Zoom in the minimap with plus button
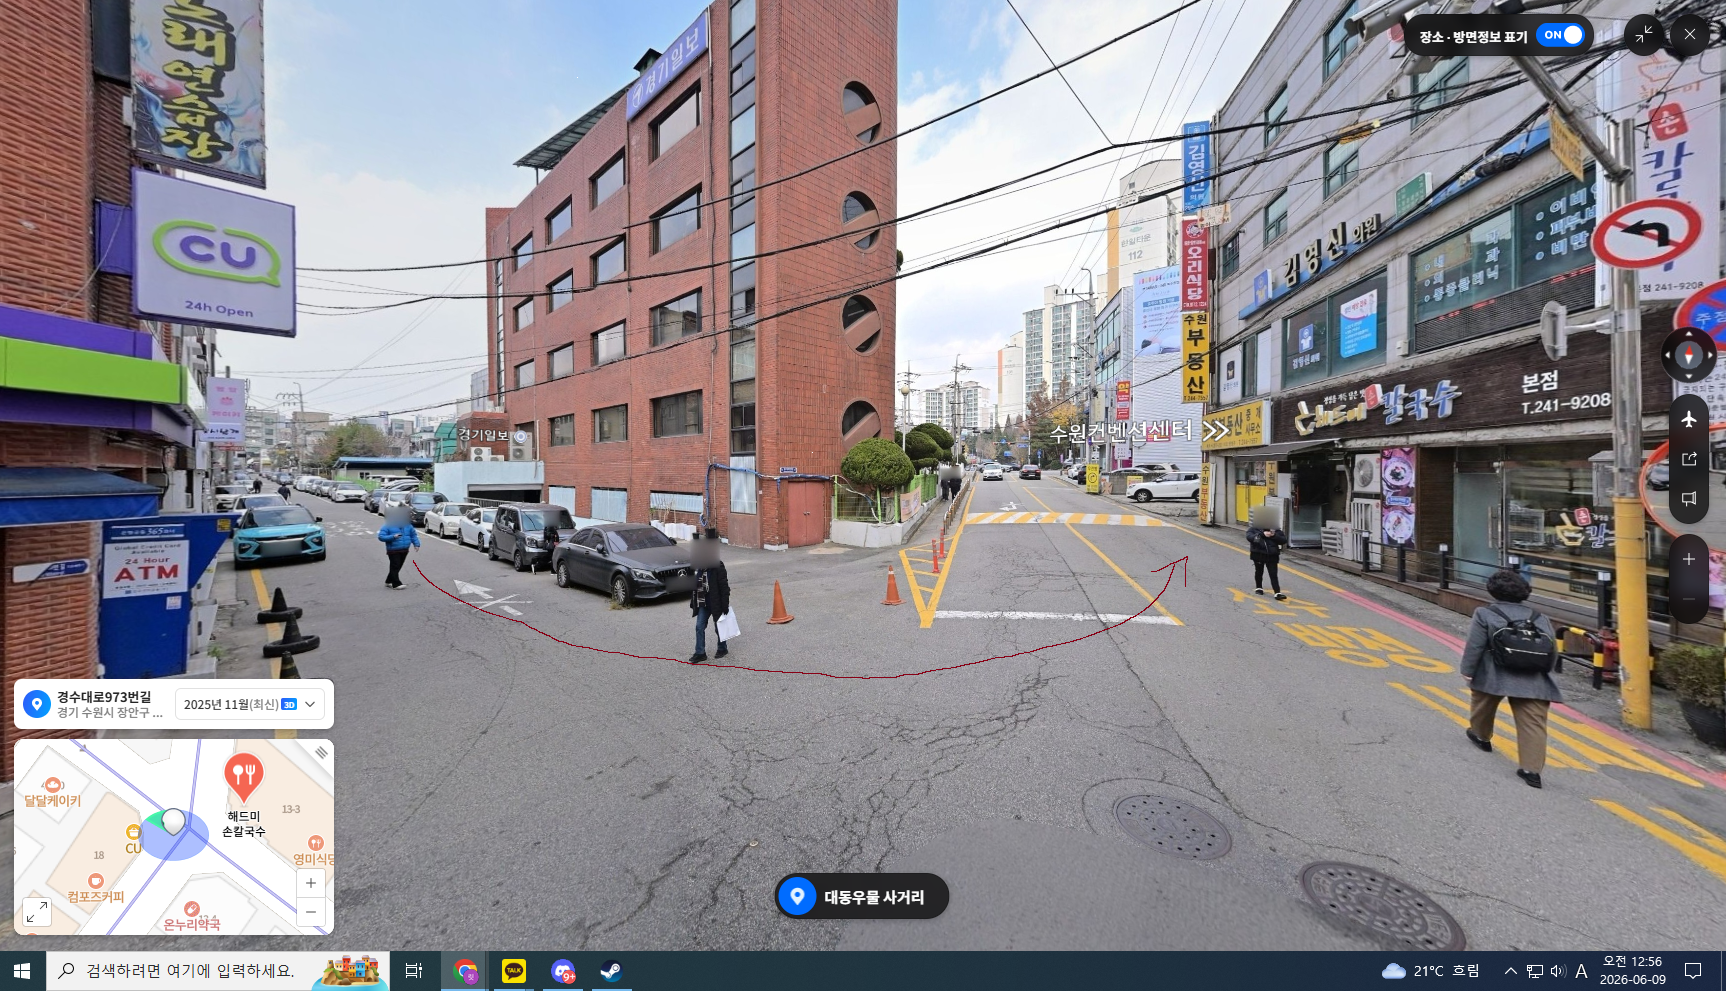The width and height of the screenshot is (1726, 991). coord(311,883)
